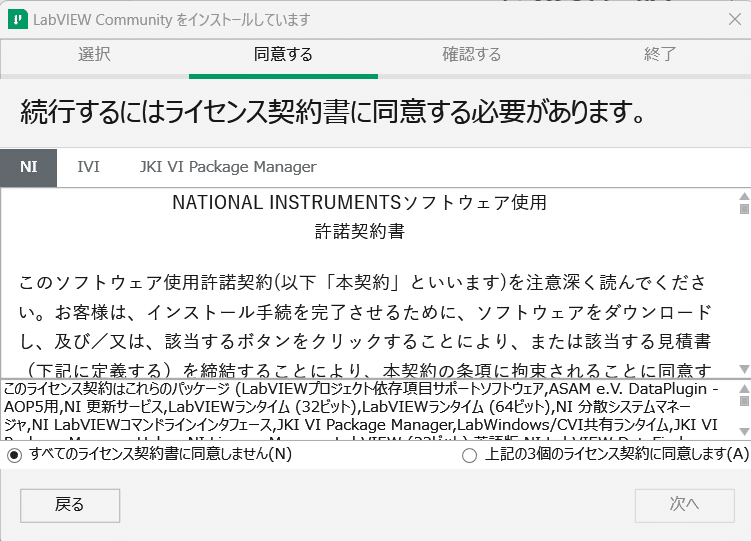Close the LabVIEW Community installer window
Viewport: 751px width, 541px height.
(x=735, y=20)
